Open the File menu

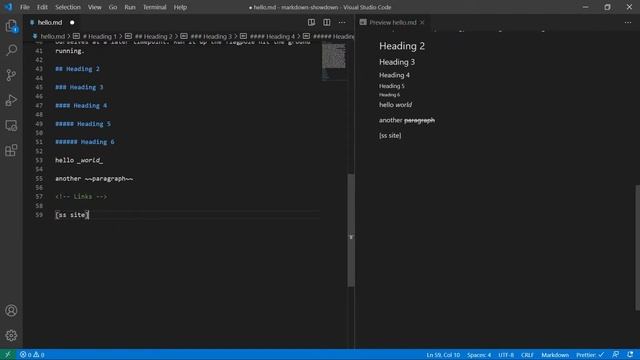(25, 7)
